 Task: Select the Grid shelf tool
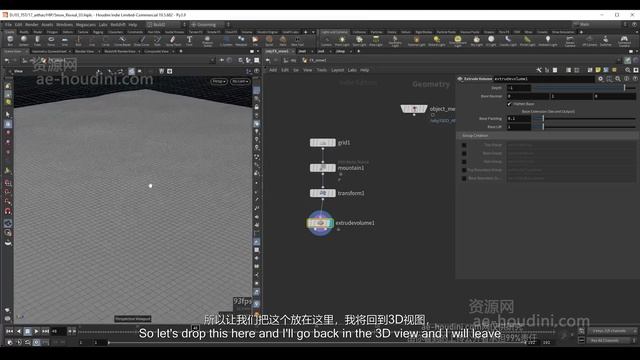(64, 40)
